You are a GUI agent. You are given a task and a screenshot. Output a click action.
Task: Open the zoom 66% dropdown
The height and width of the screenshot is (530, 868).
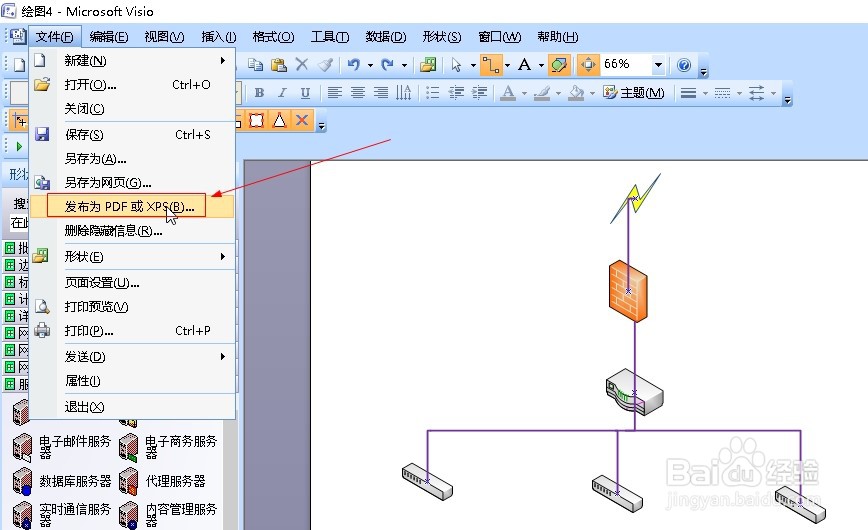pyautogui.click(x=658, y=65)
